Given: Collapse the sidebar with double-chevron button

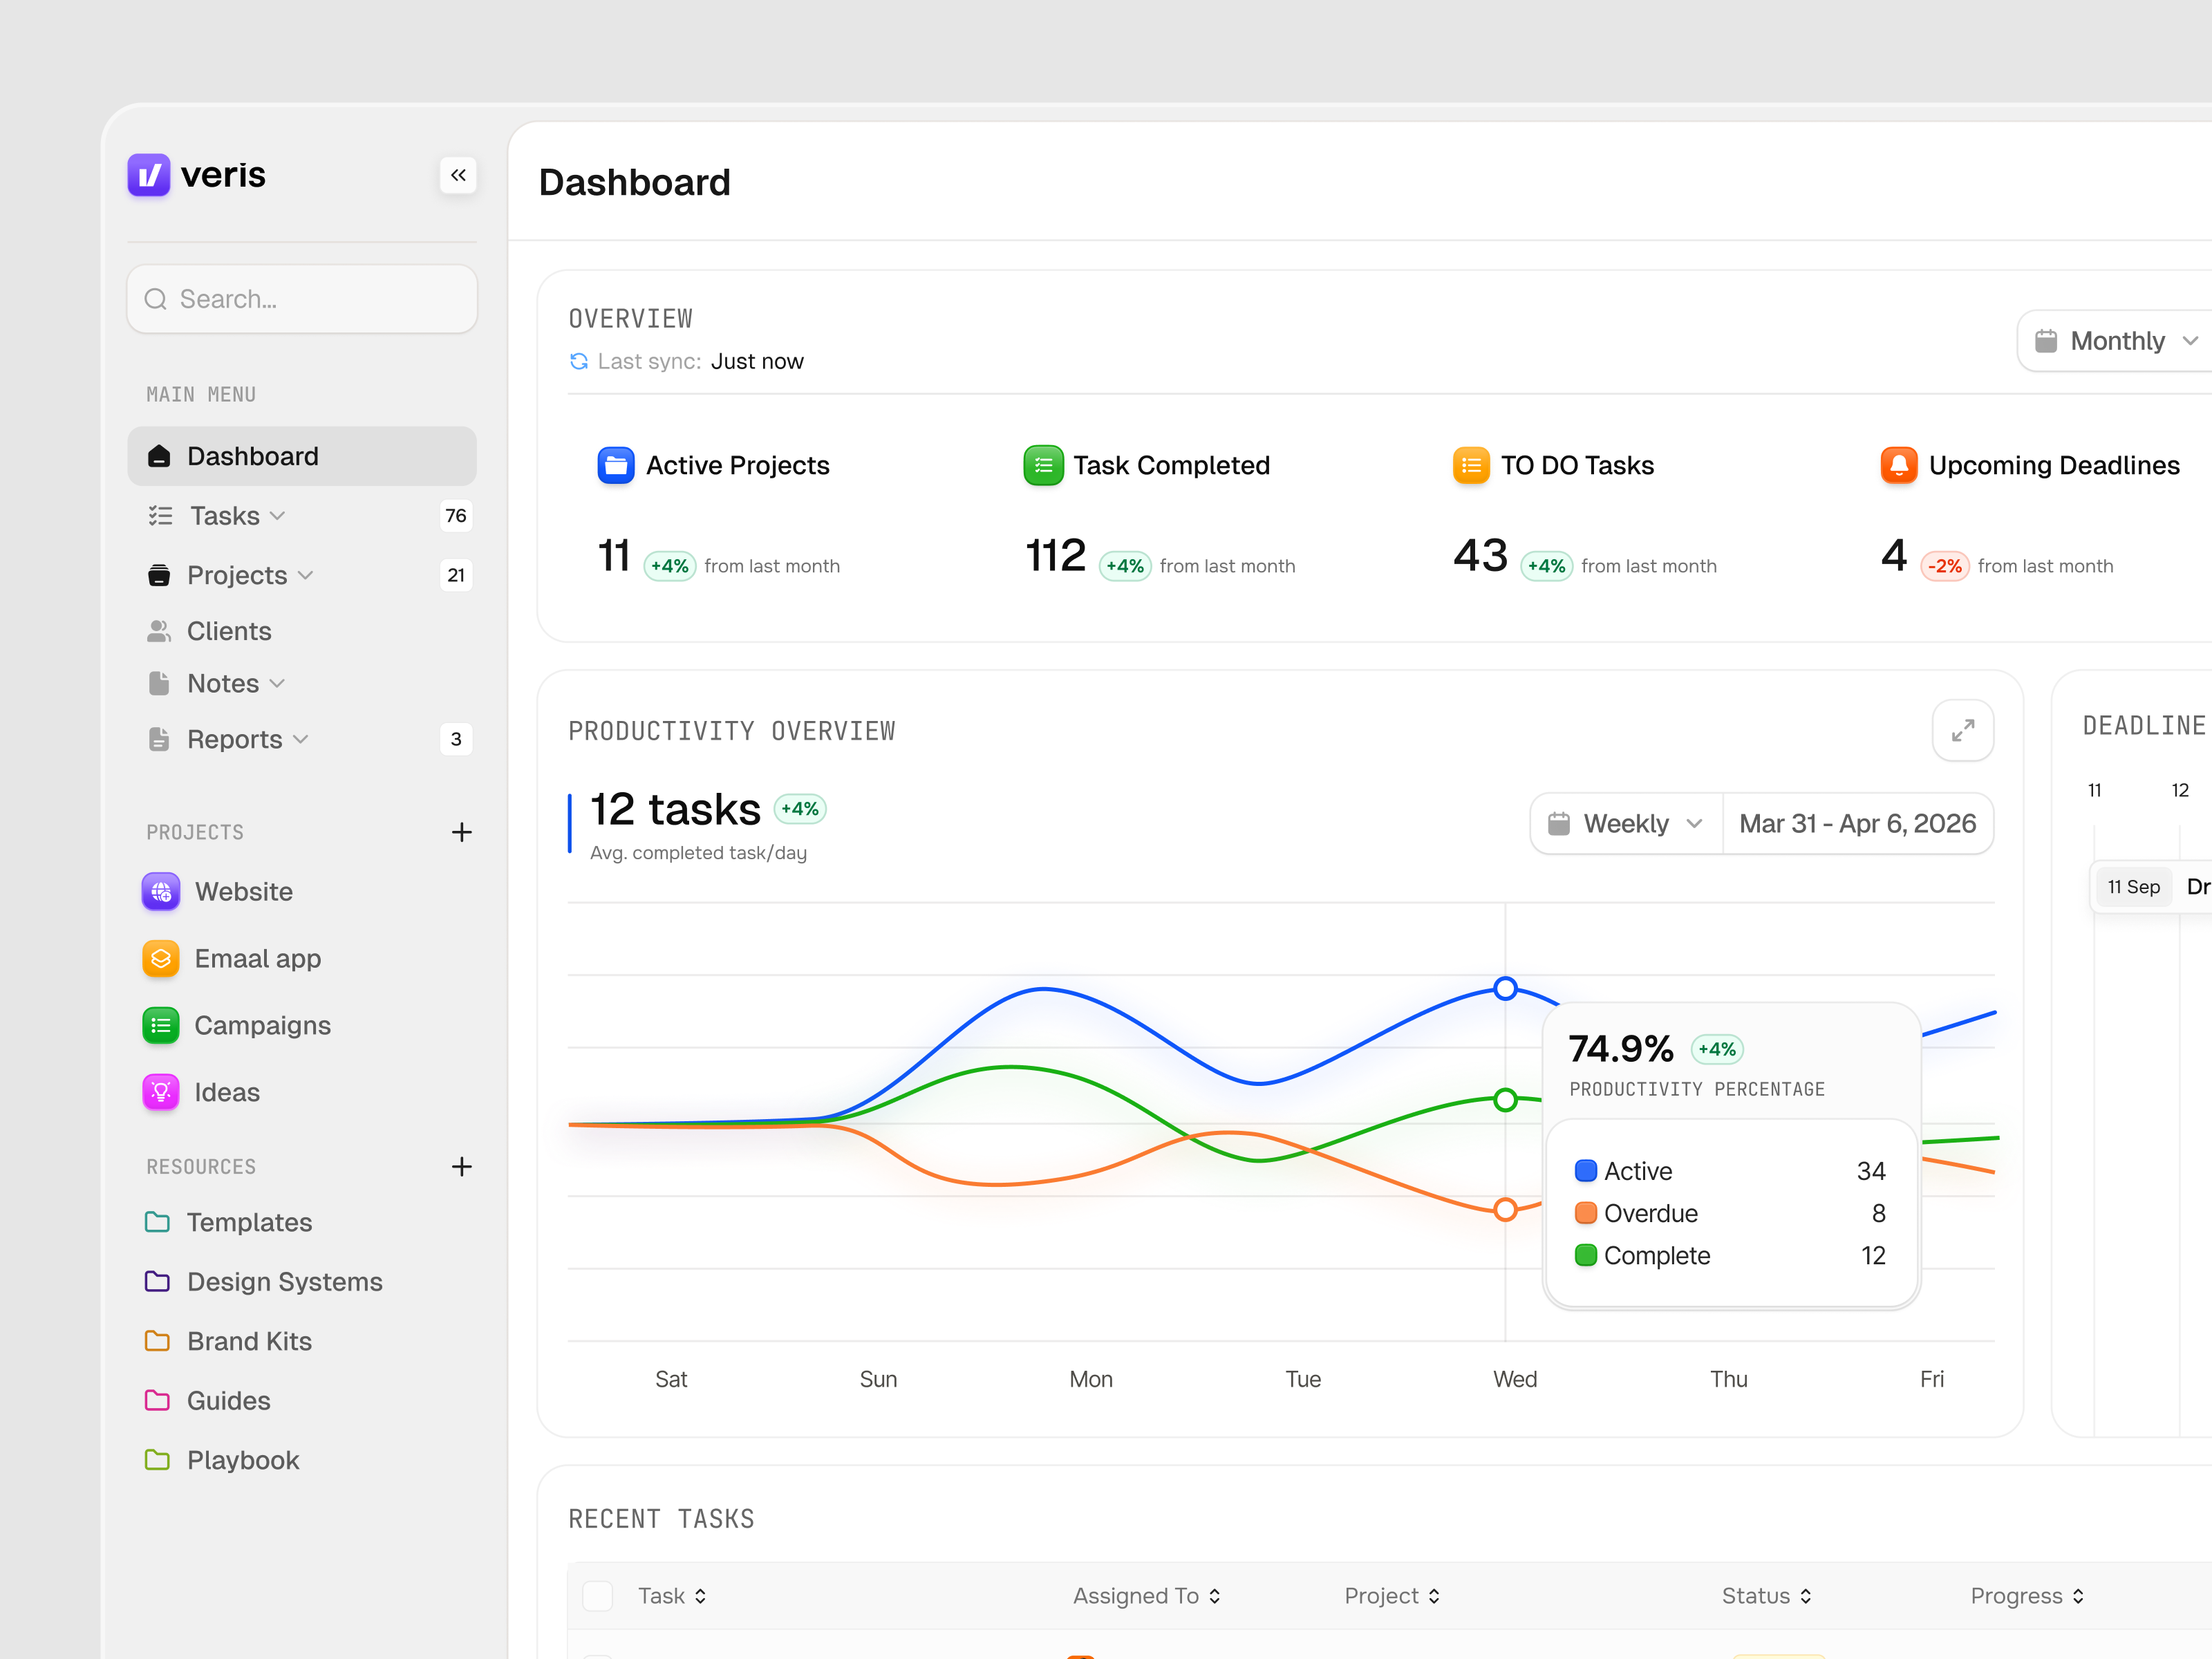Looking at the screenshot, I should (458, 175).
